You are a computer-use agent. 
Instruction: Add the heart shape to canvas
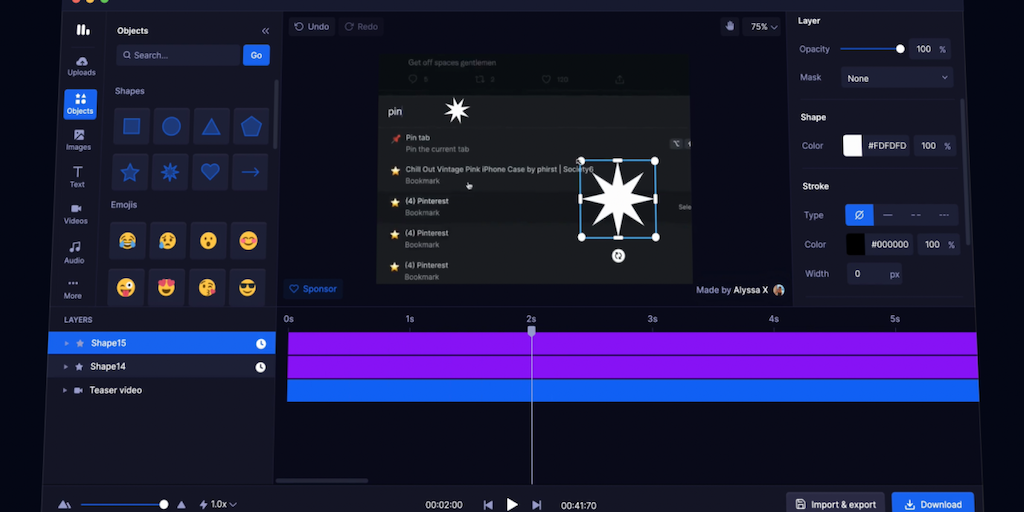210,172
